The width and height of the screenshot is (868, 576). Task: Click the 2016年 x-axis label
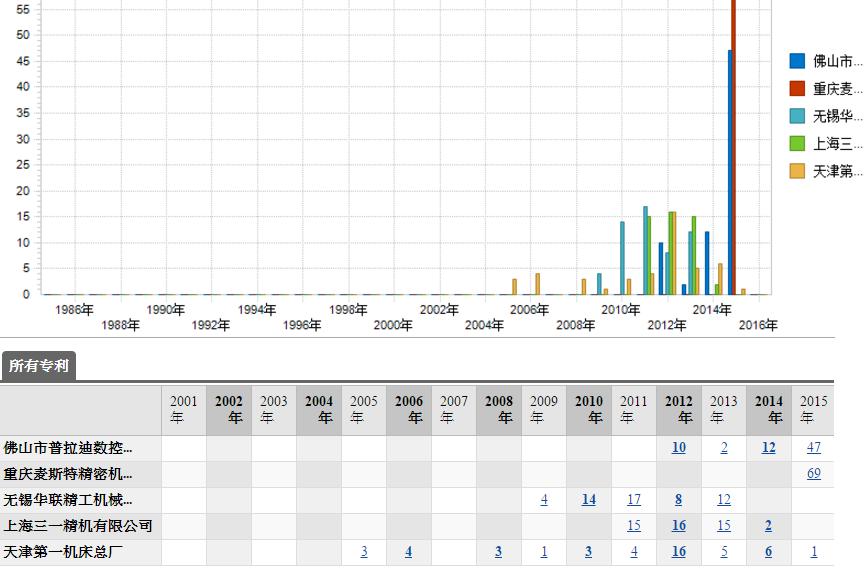[758, 325]
